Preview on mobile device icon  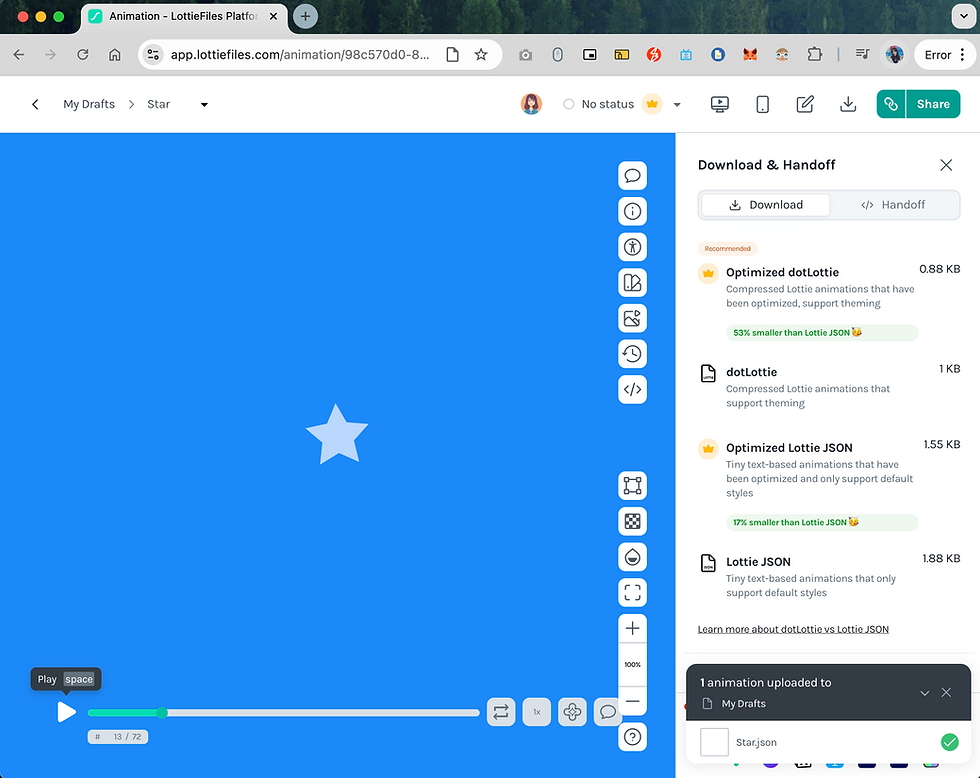coord(762,104)
